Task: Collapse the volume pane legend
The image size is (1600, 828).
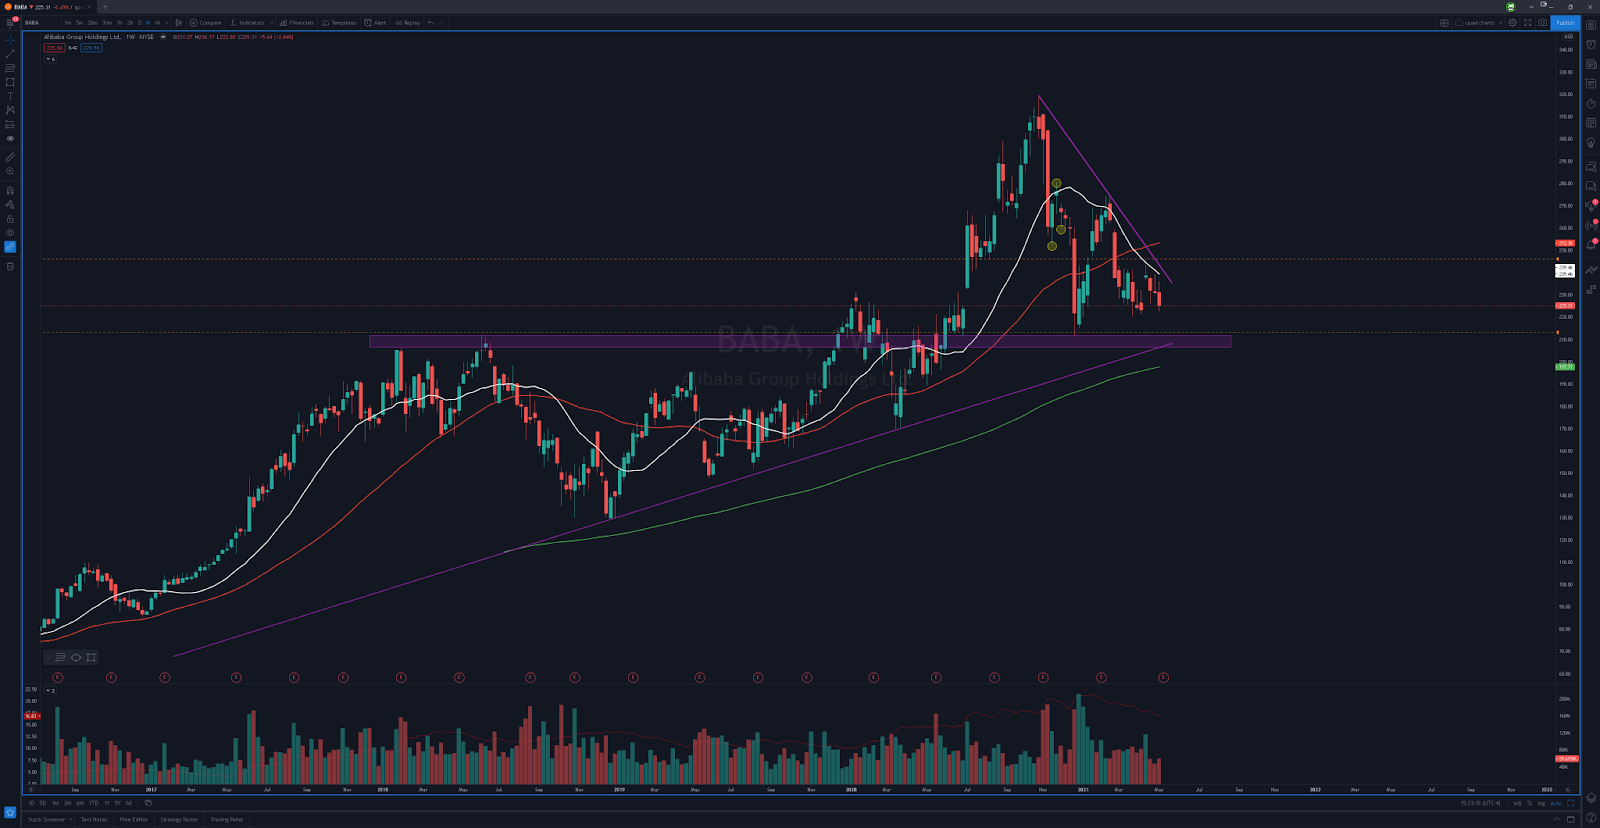Action: tap(50, 690)
